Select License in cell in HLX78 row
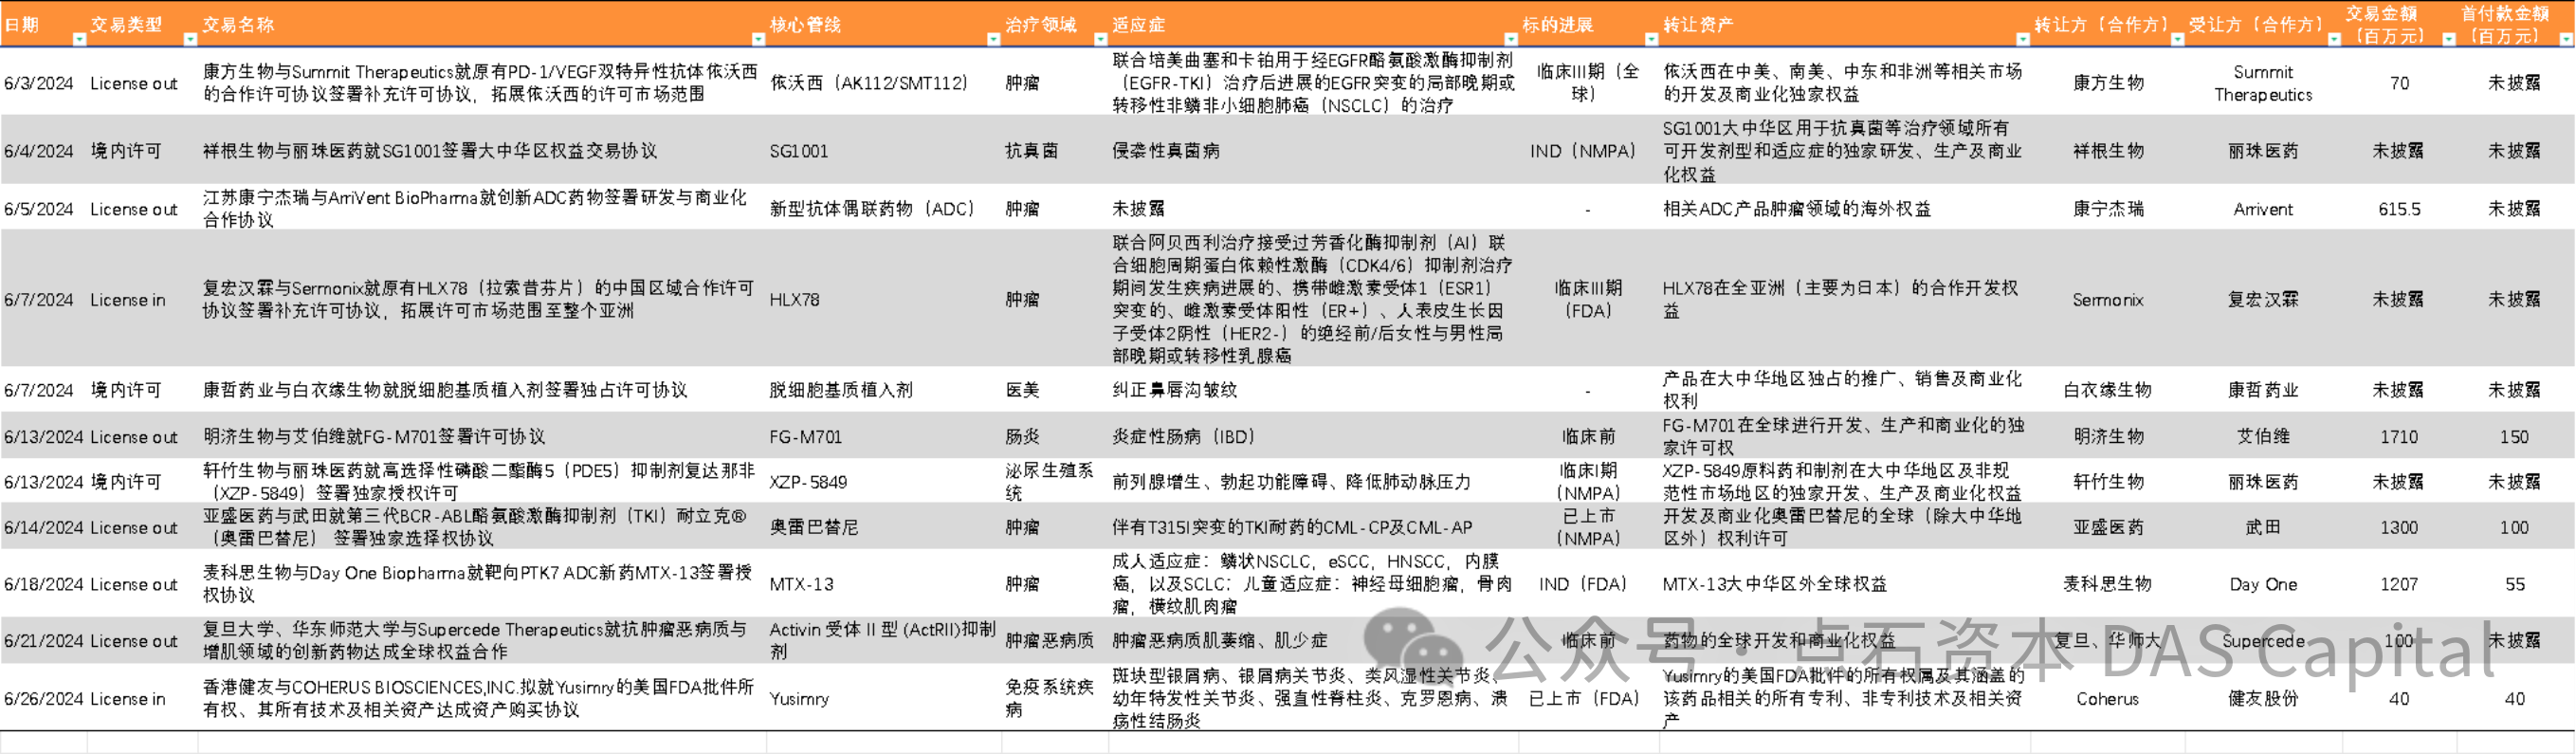 coord(128,300)
